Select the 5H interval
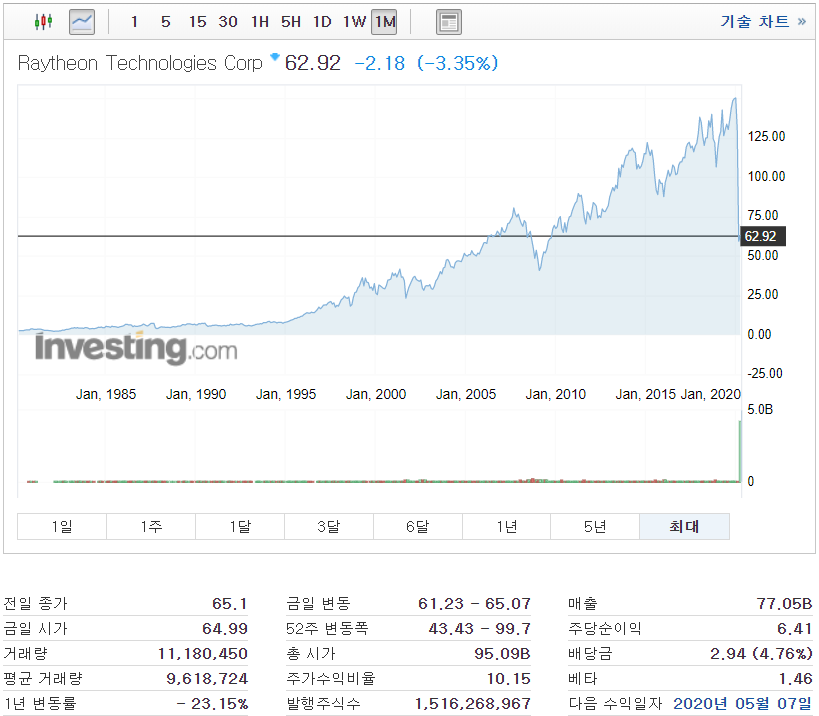The image size is (819, 716). click(291, 22)
